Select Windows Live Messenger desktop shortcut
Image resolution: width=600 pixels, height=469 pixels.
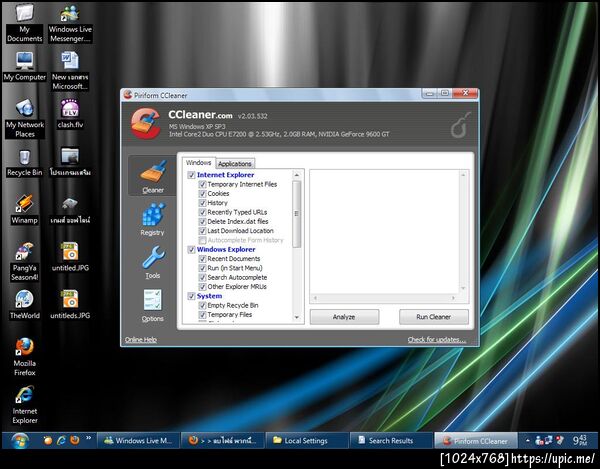70,23
